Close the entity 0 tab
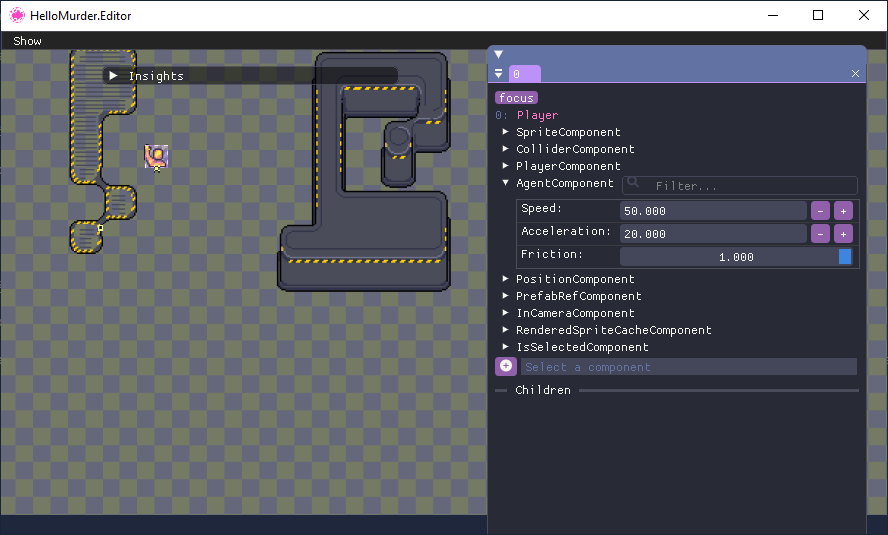Viewport: 888px width, 535px height. tap(855, 74)
